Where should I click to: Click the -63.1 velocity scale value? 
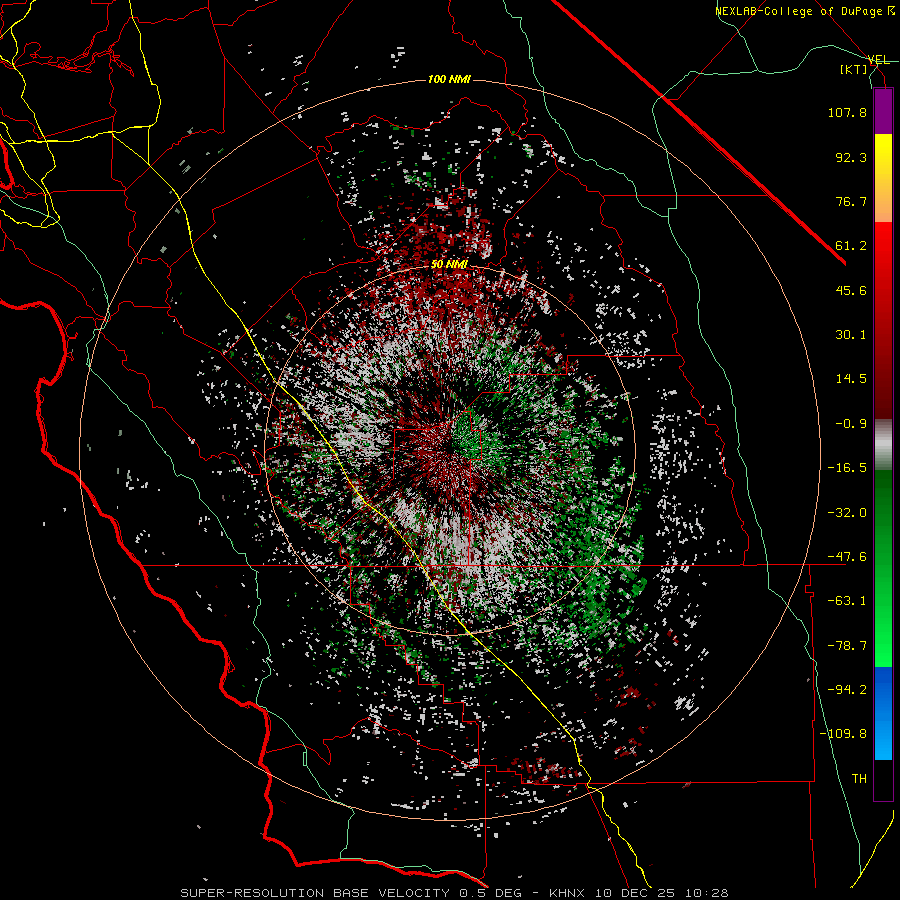coord(847,601)
